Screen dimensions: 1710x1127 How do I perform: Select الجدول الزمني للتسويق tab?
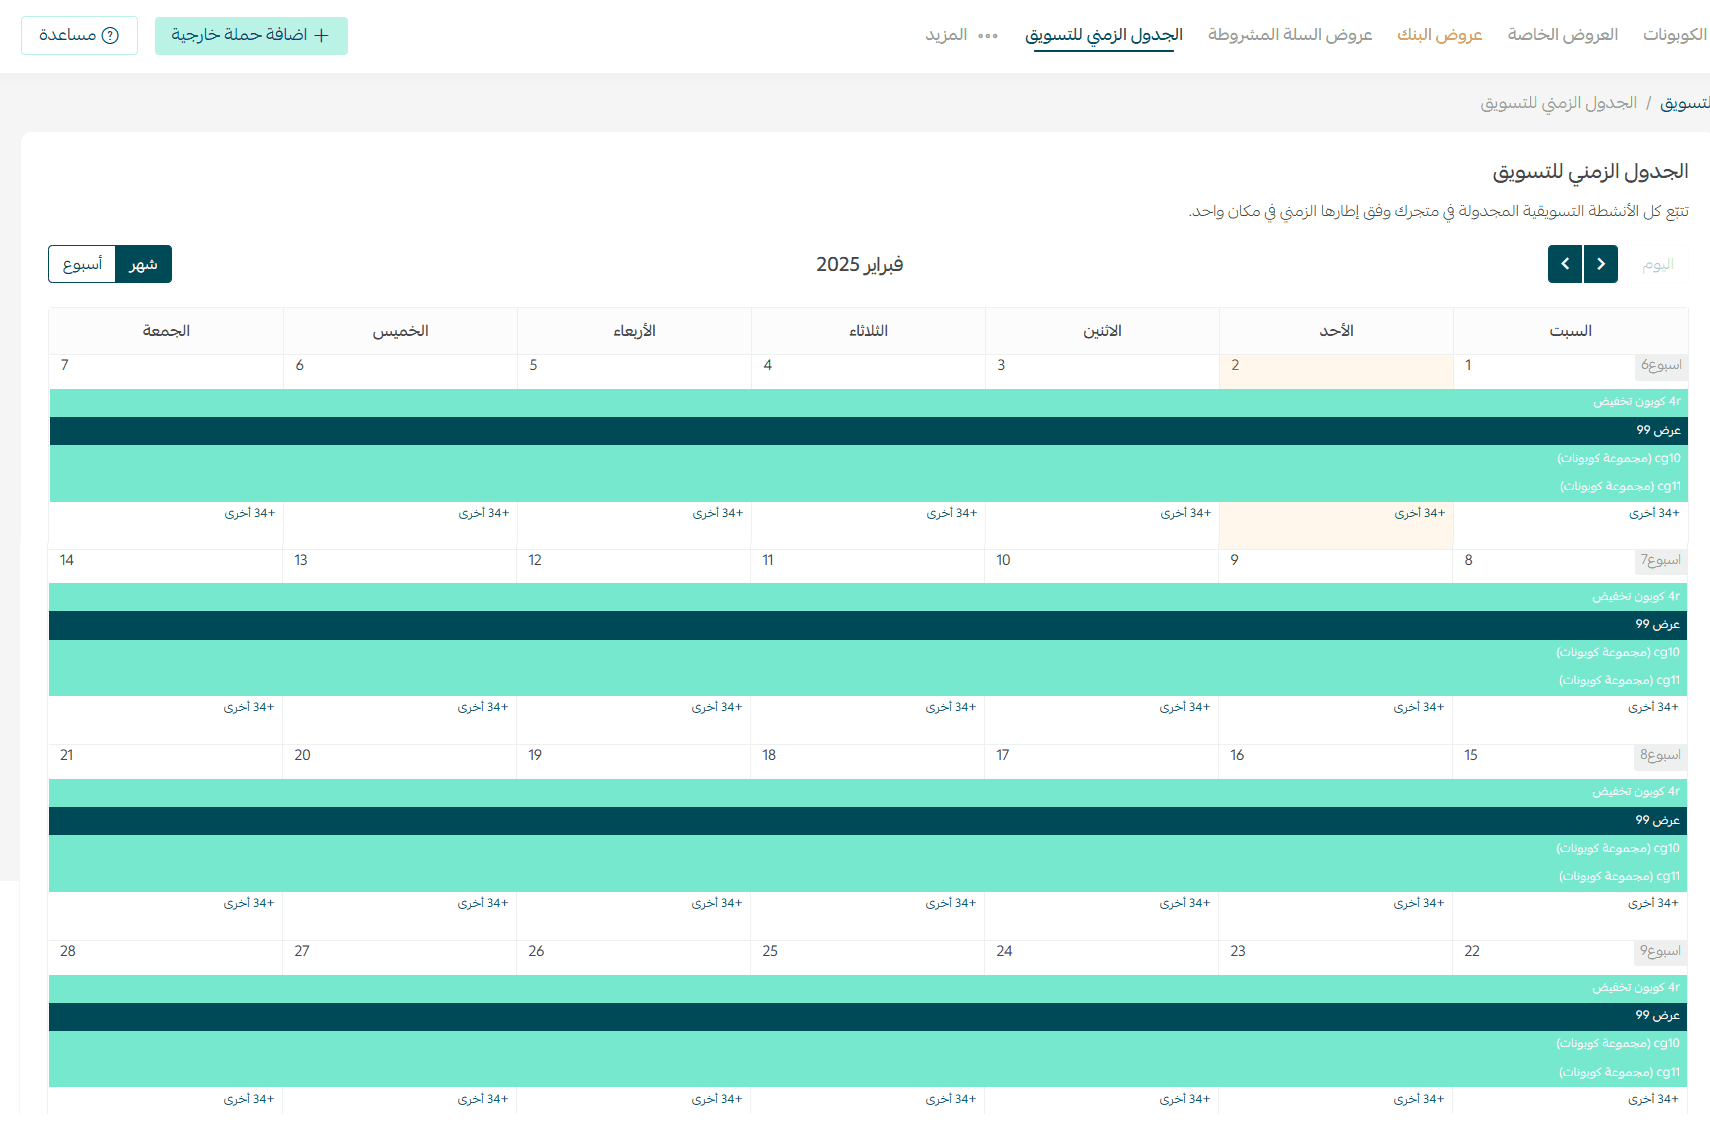click(1103, 35)
